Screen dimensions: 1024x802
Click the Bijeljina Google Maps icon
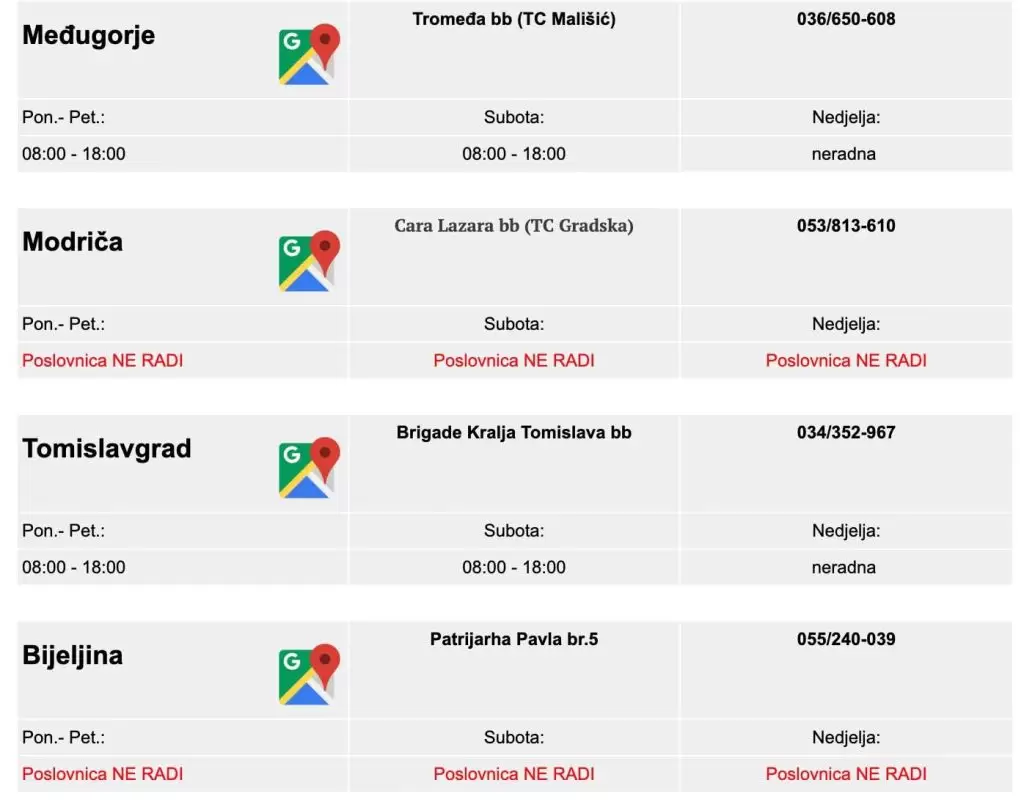(309, 675)
